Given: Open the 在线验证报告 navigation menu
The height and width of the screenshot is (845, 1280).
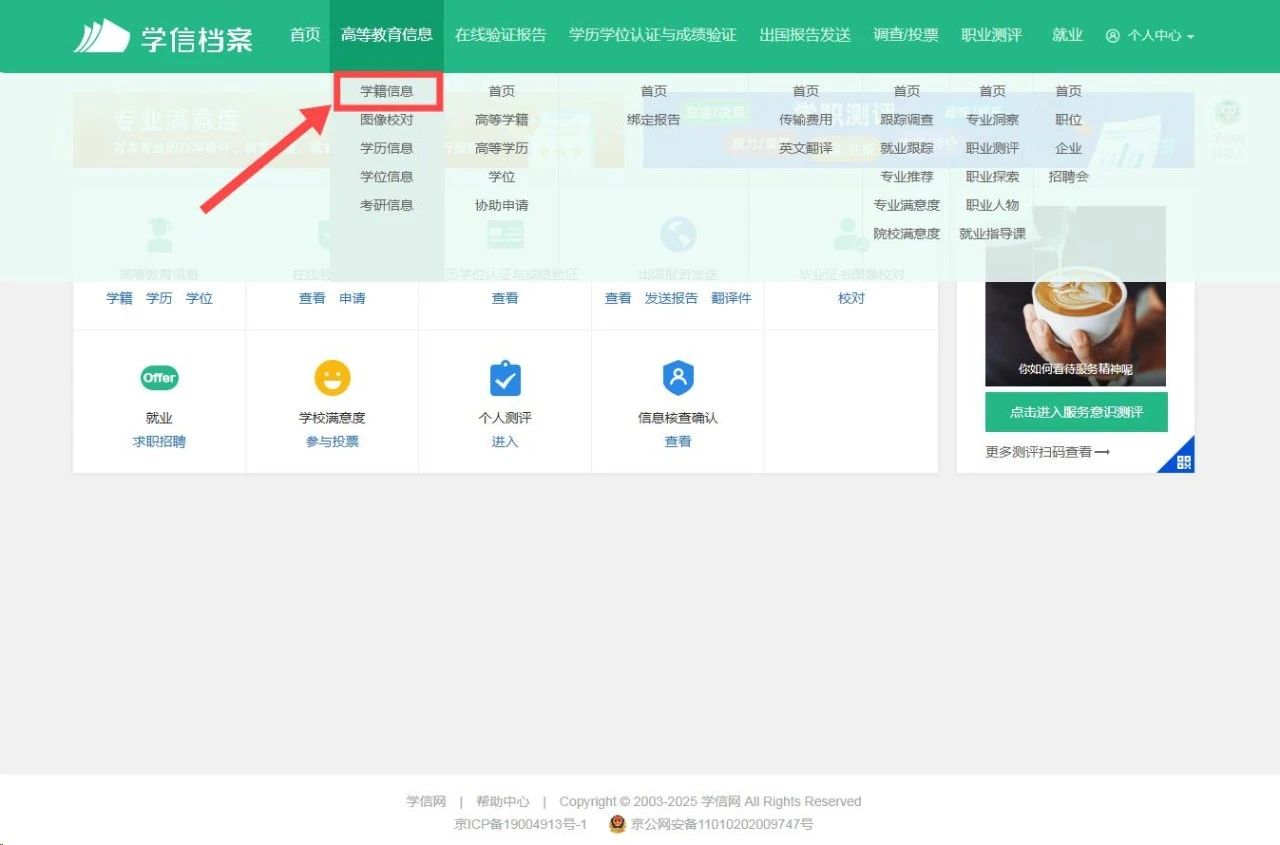Looking at the screenshot, I should tap(500, 35).
